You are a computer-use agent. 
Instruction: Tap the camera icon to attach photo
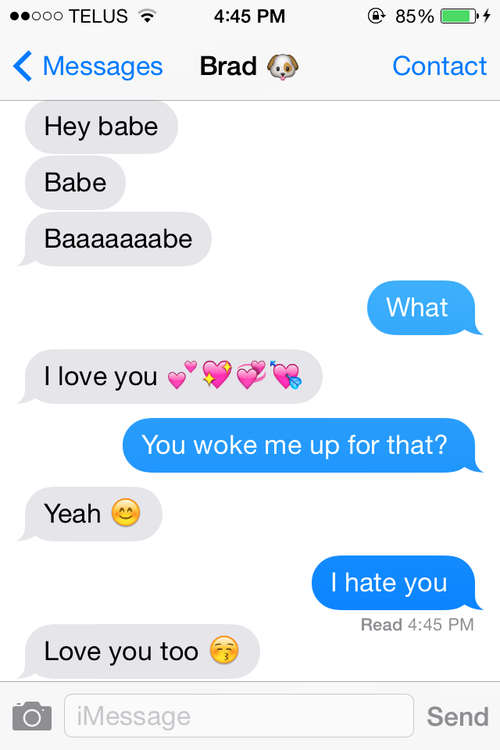tap(32, 716)
